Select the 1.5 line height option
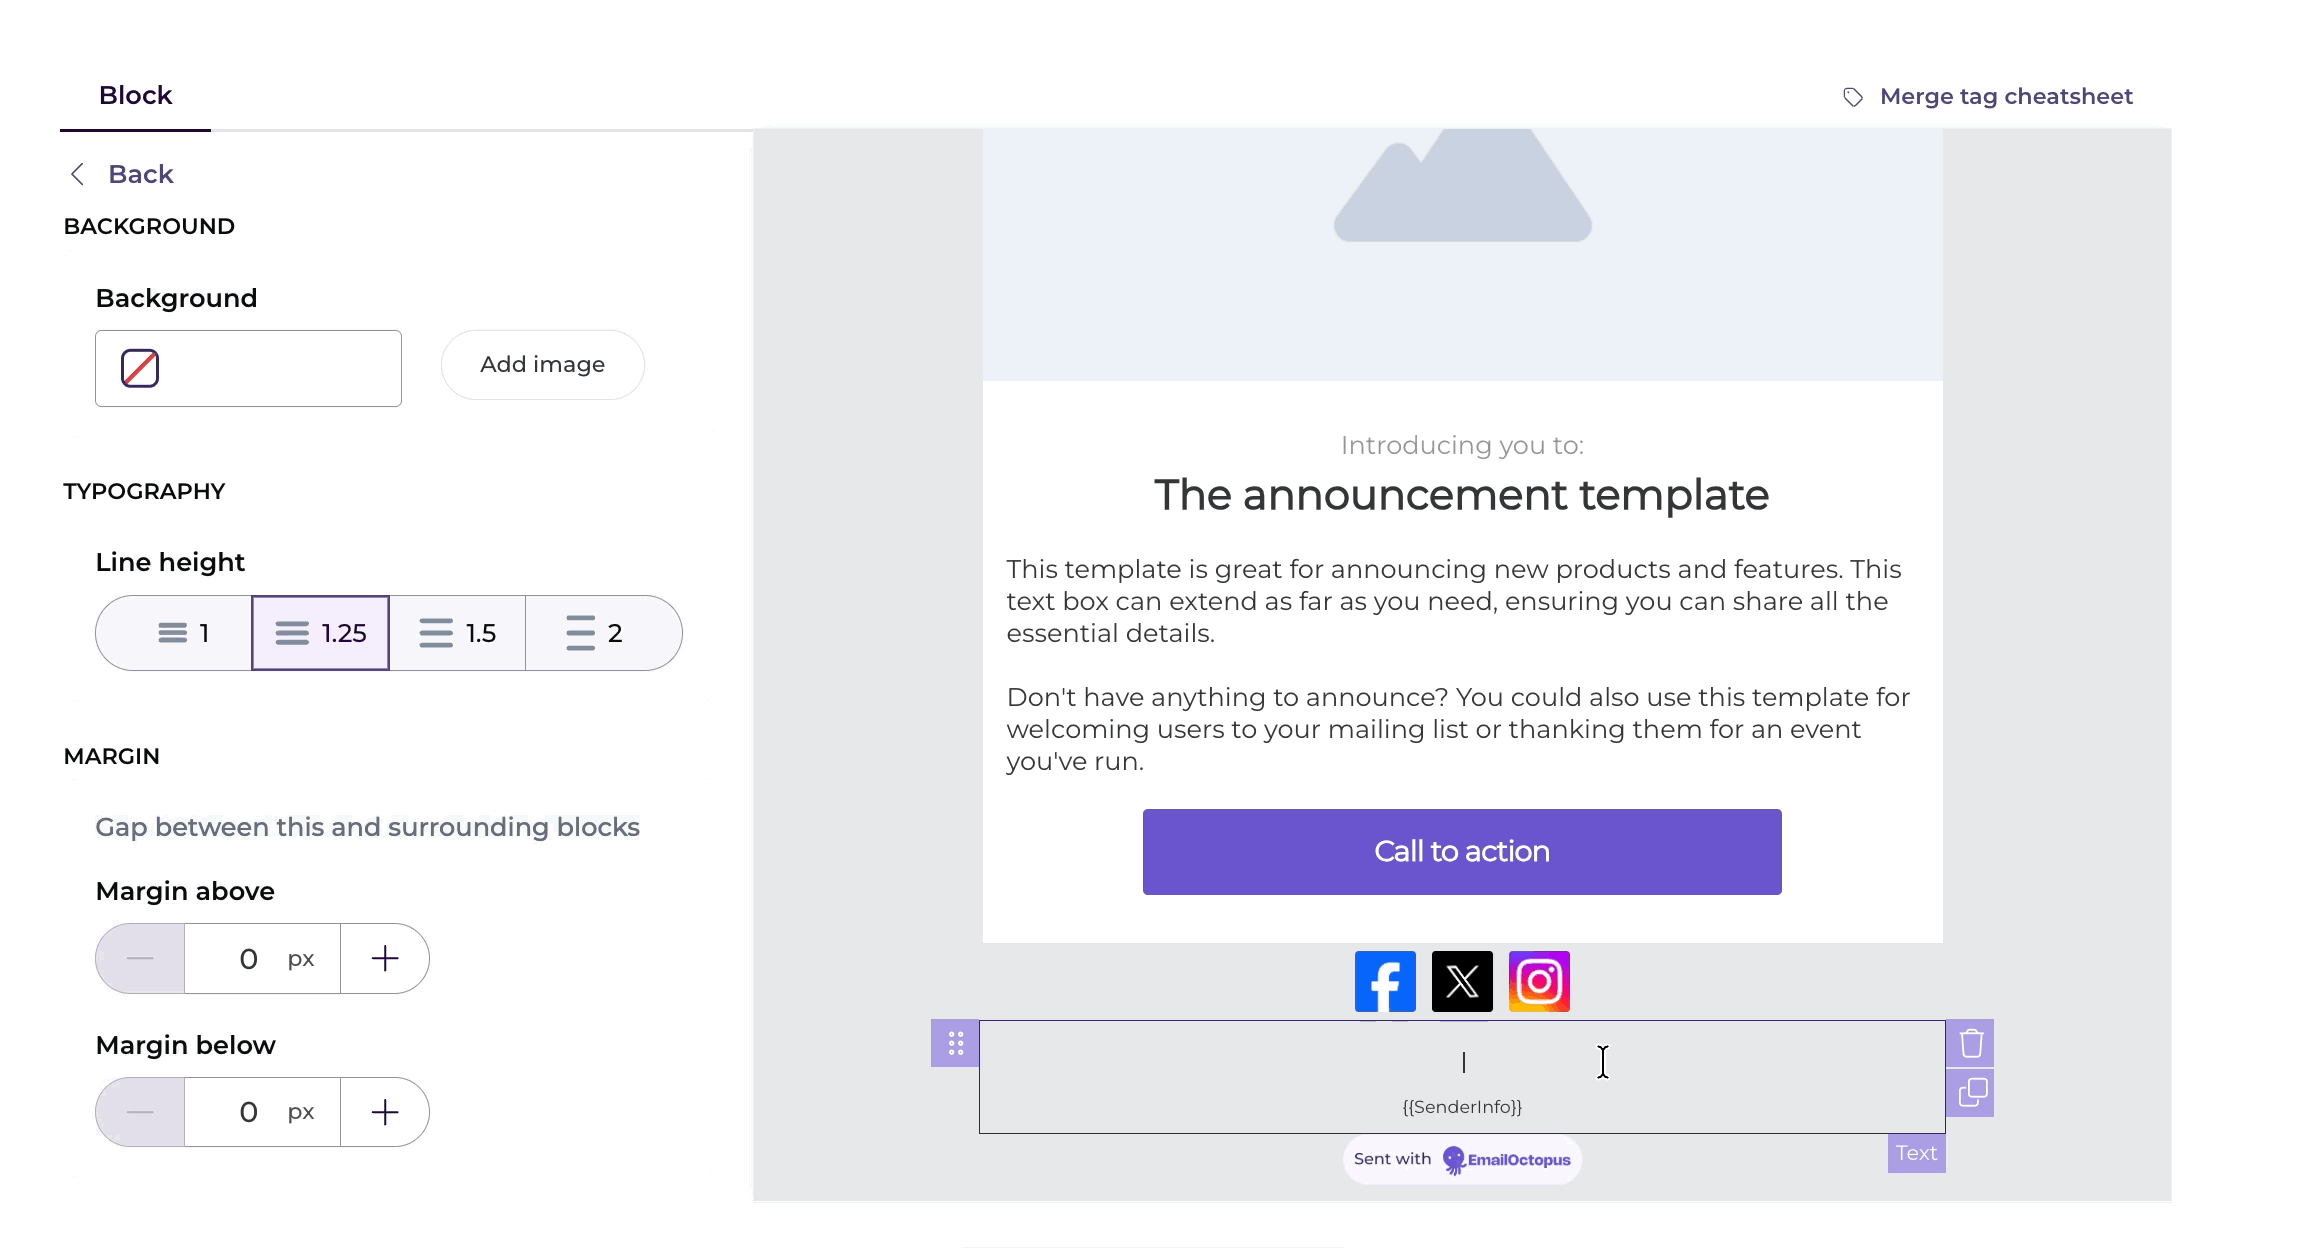Screen dimensions: 2302x1248 click(x=457, y=632)
